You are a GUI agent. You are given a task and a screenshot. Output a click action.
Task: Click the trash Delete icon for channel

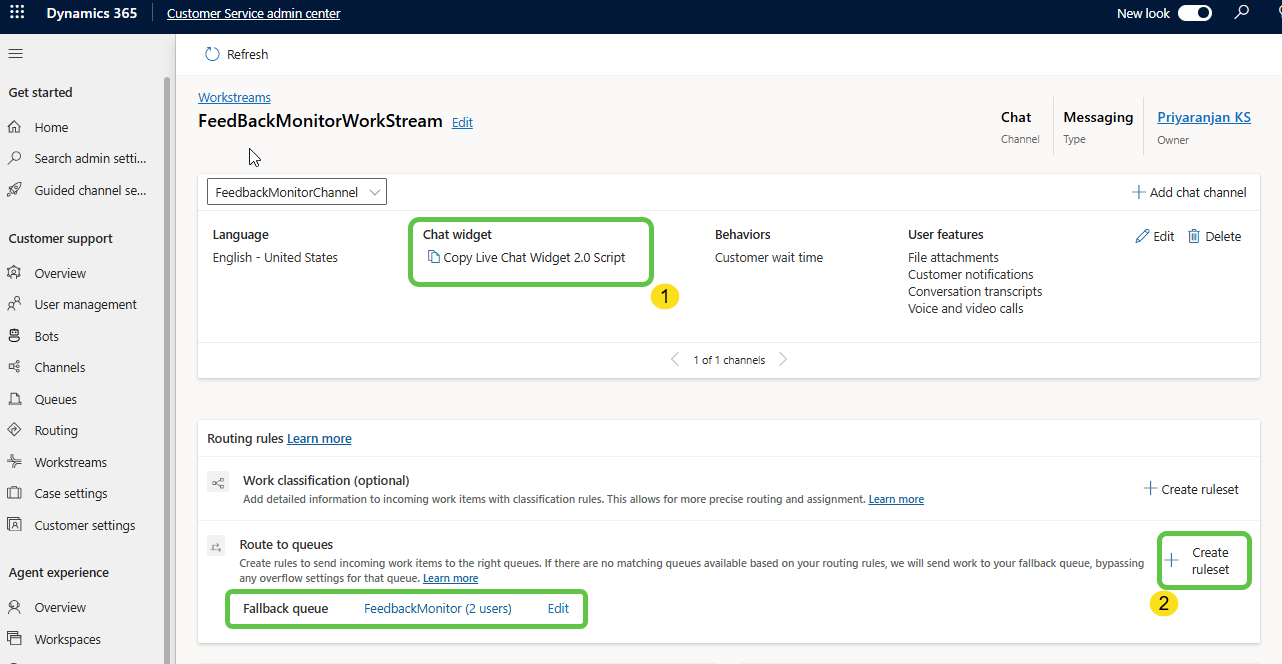click(1194, 237)
